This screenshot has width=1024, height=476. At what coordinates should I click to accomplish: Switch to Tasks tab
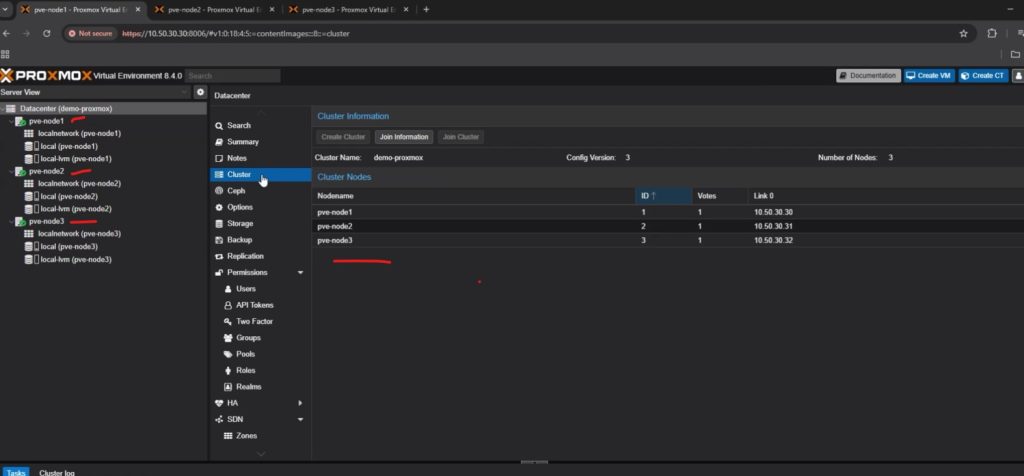[16, 472]
